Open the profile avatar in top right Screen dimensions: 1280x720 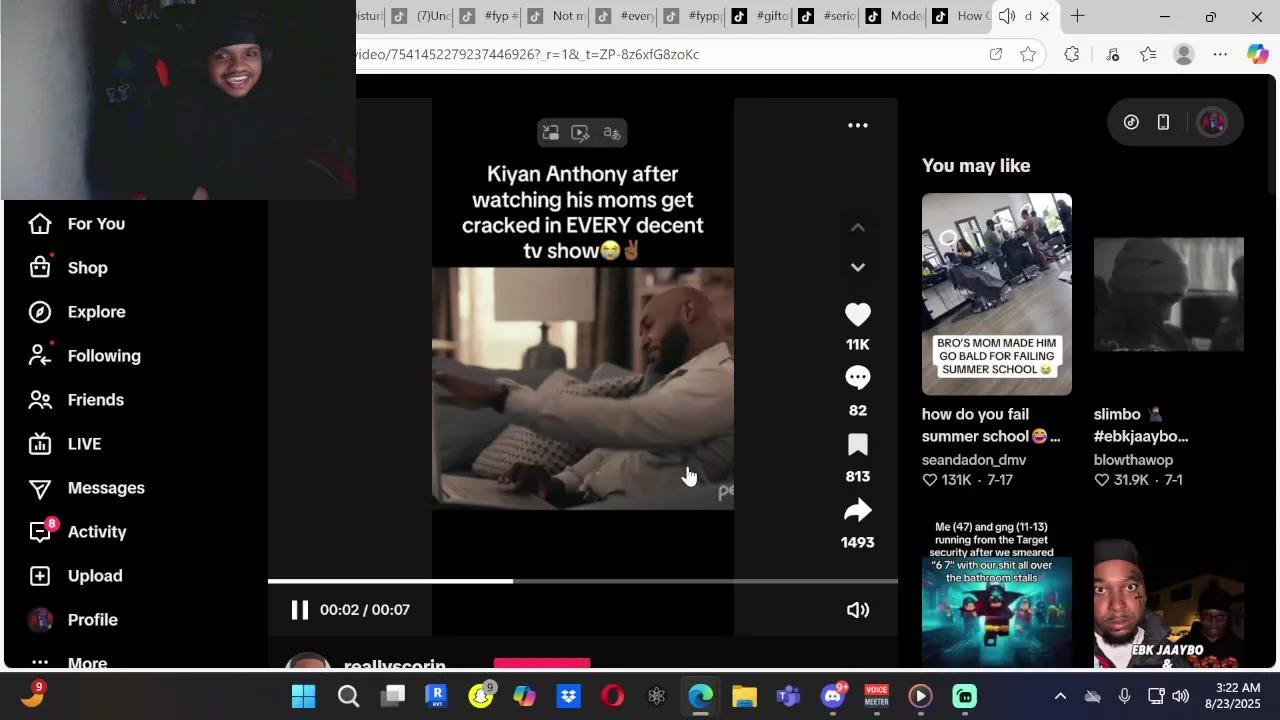click(x=1212, y=122)
